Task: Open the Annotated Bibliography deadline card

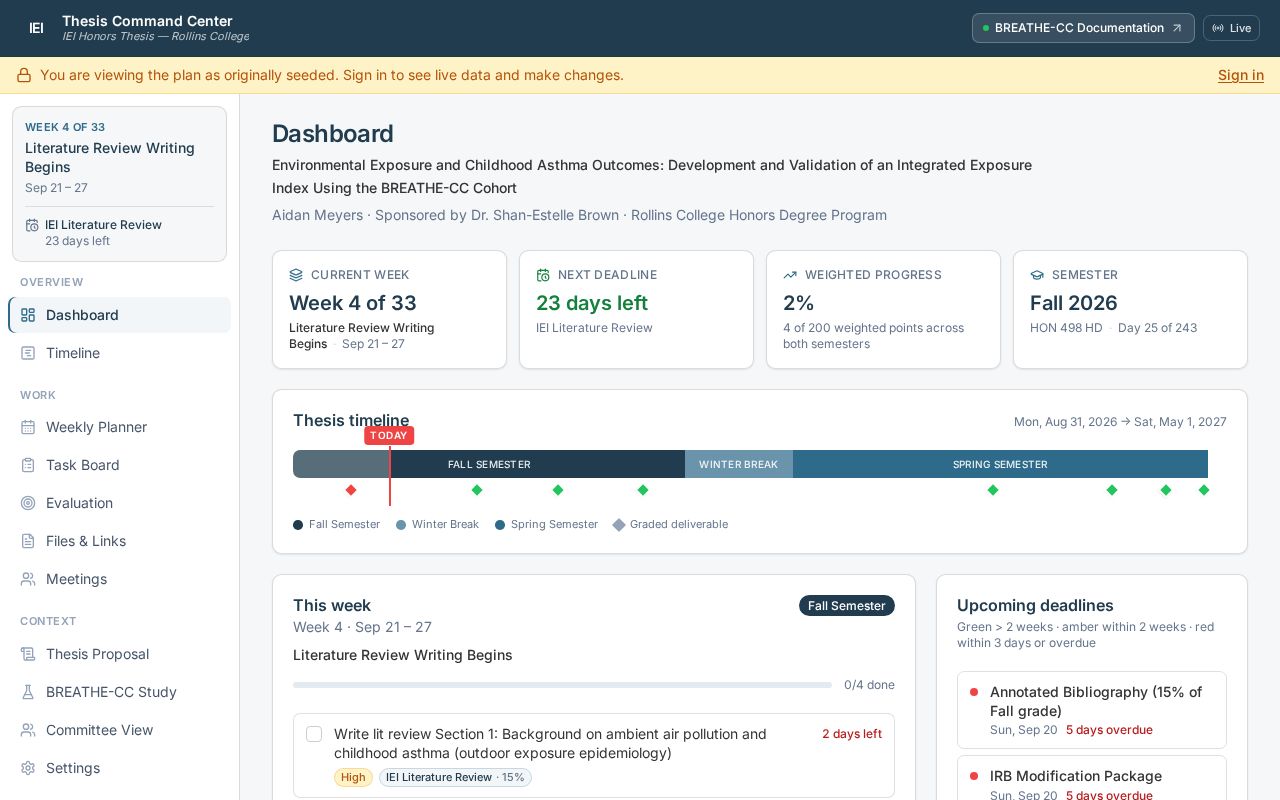Action: [1092, 710]
